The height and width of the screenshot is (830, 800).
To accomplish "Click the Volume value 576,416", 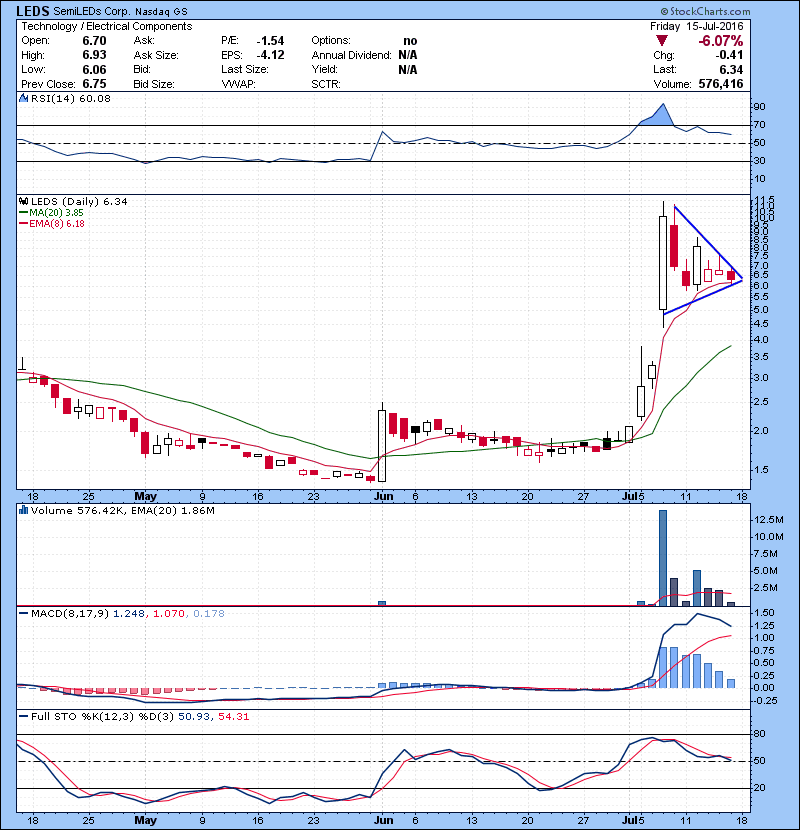I will [721, 84].
